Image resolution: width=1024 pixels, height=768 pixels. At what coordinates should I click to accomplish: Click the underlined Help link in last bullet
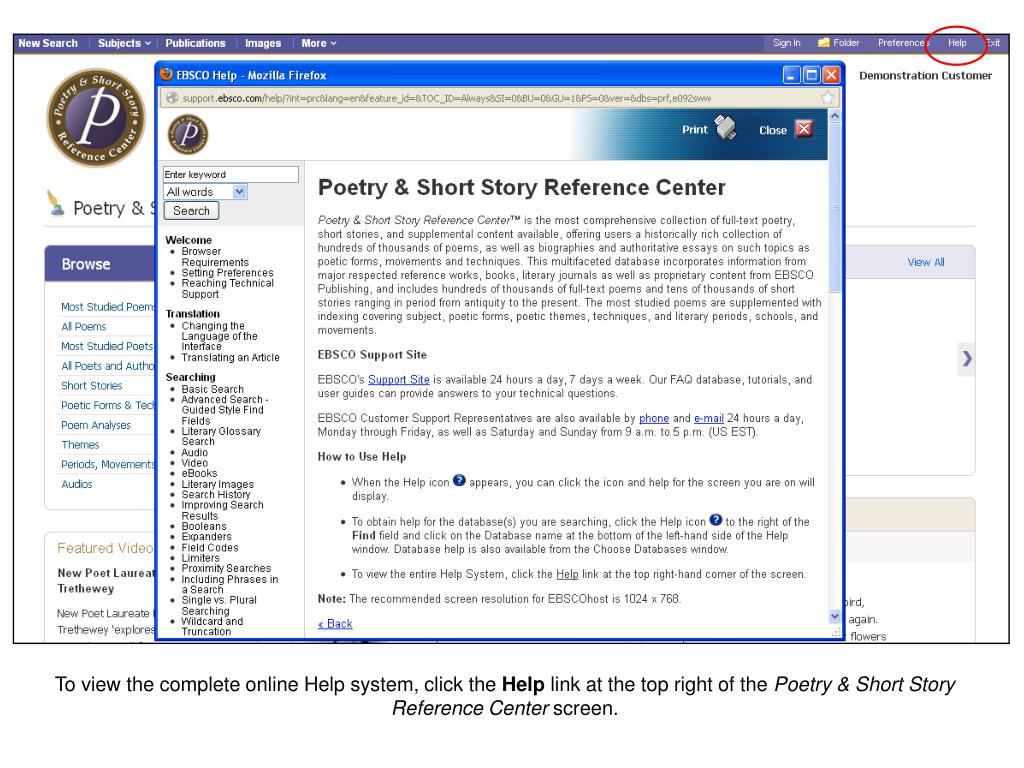567,574
